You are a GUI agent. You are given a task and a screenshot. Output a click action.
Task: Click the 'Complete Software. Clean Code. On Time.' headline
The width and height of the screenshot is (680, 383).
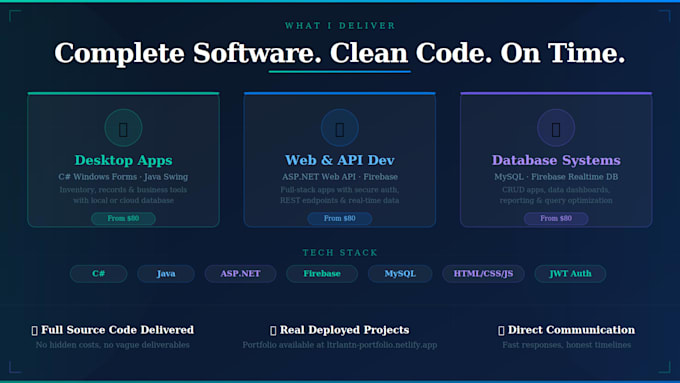340,53
